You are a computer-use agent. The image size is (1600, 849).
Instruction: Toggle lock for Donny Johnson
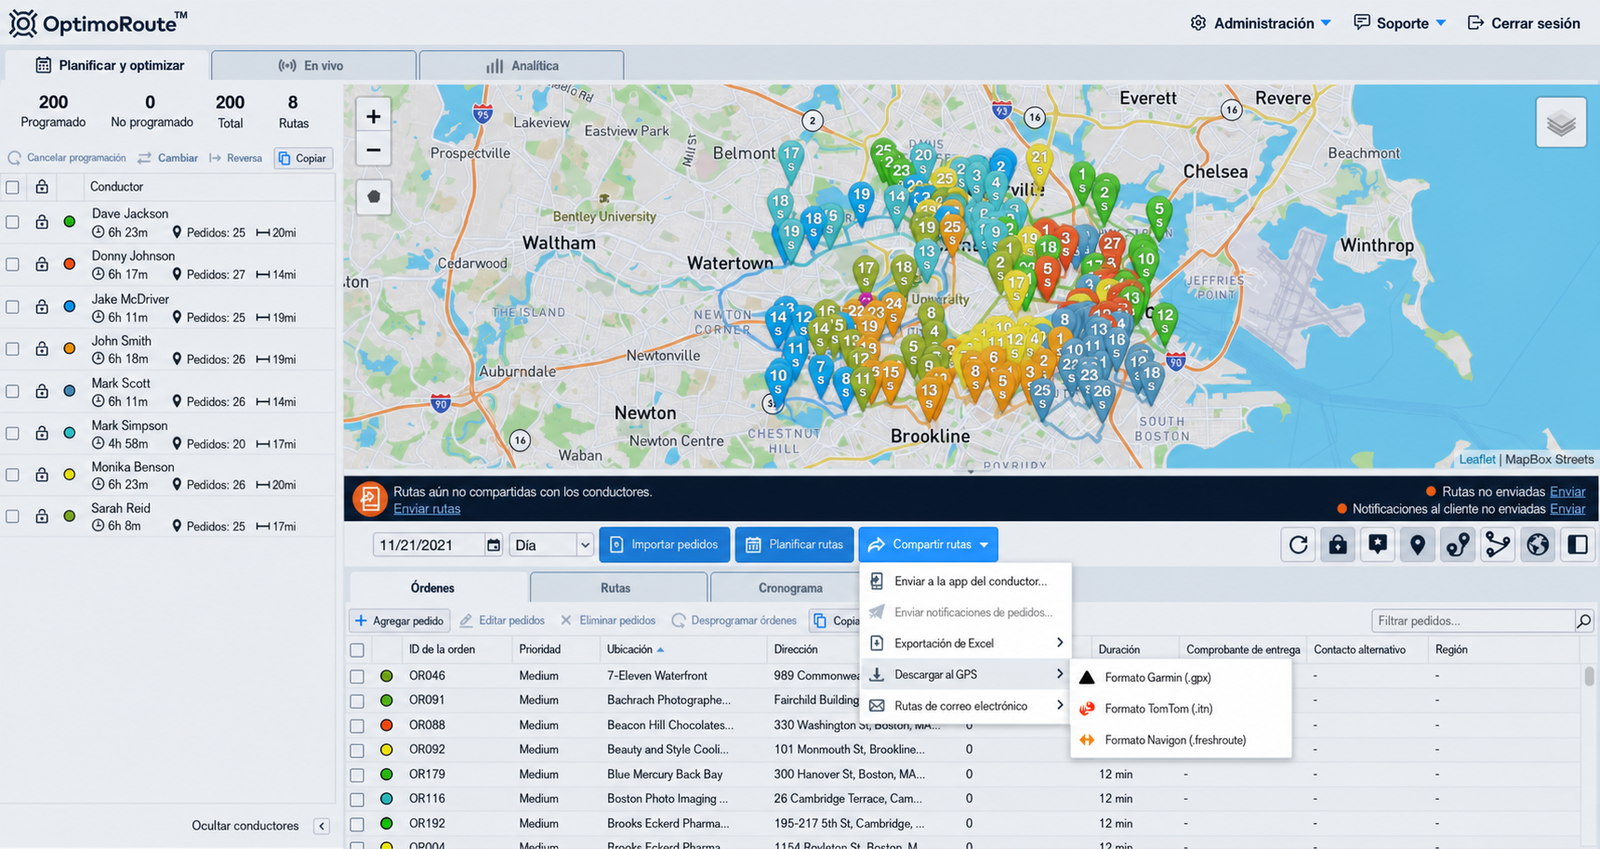[x=42, y=264]
